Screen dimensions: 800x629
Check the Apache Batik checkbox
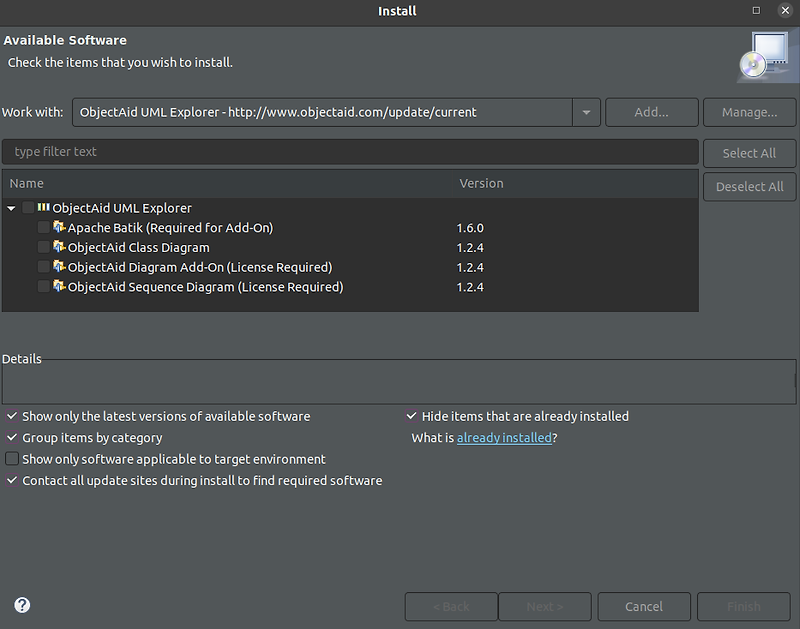pyautogui.click(x=43, y=227)
